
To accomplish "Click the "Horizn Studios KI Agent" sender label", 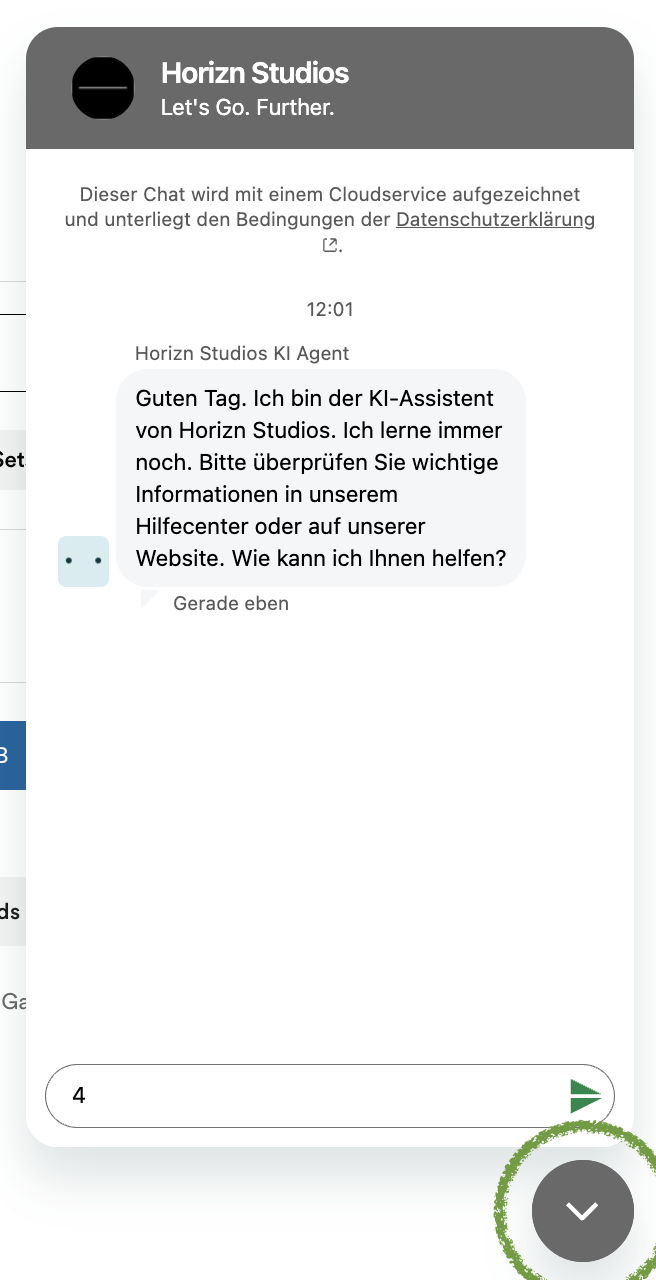I will (x=242, y=353).
